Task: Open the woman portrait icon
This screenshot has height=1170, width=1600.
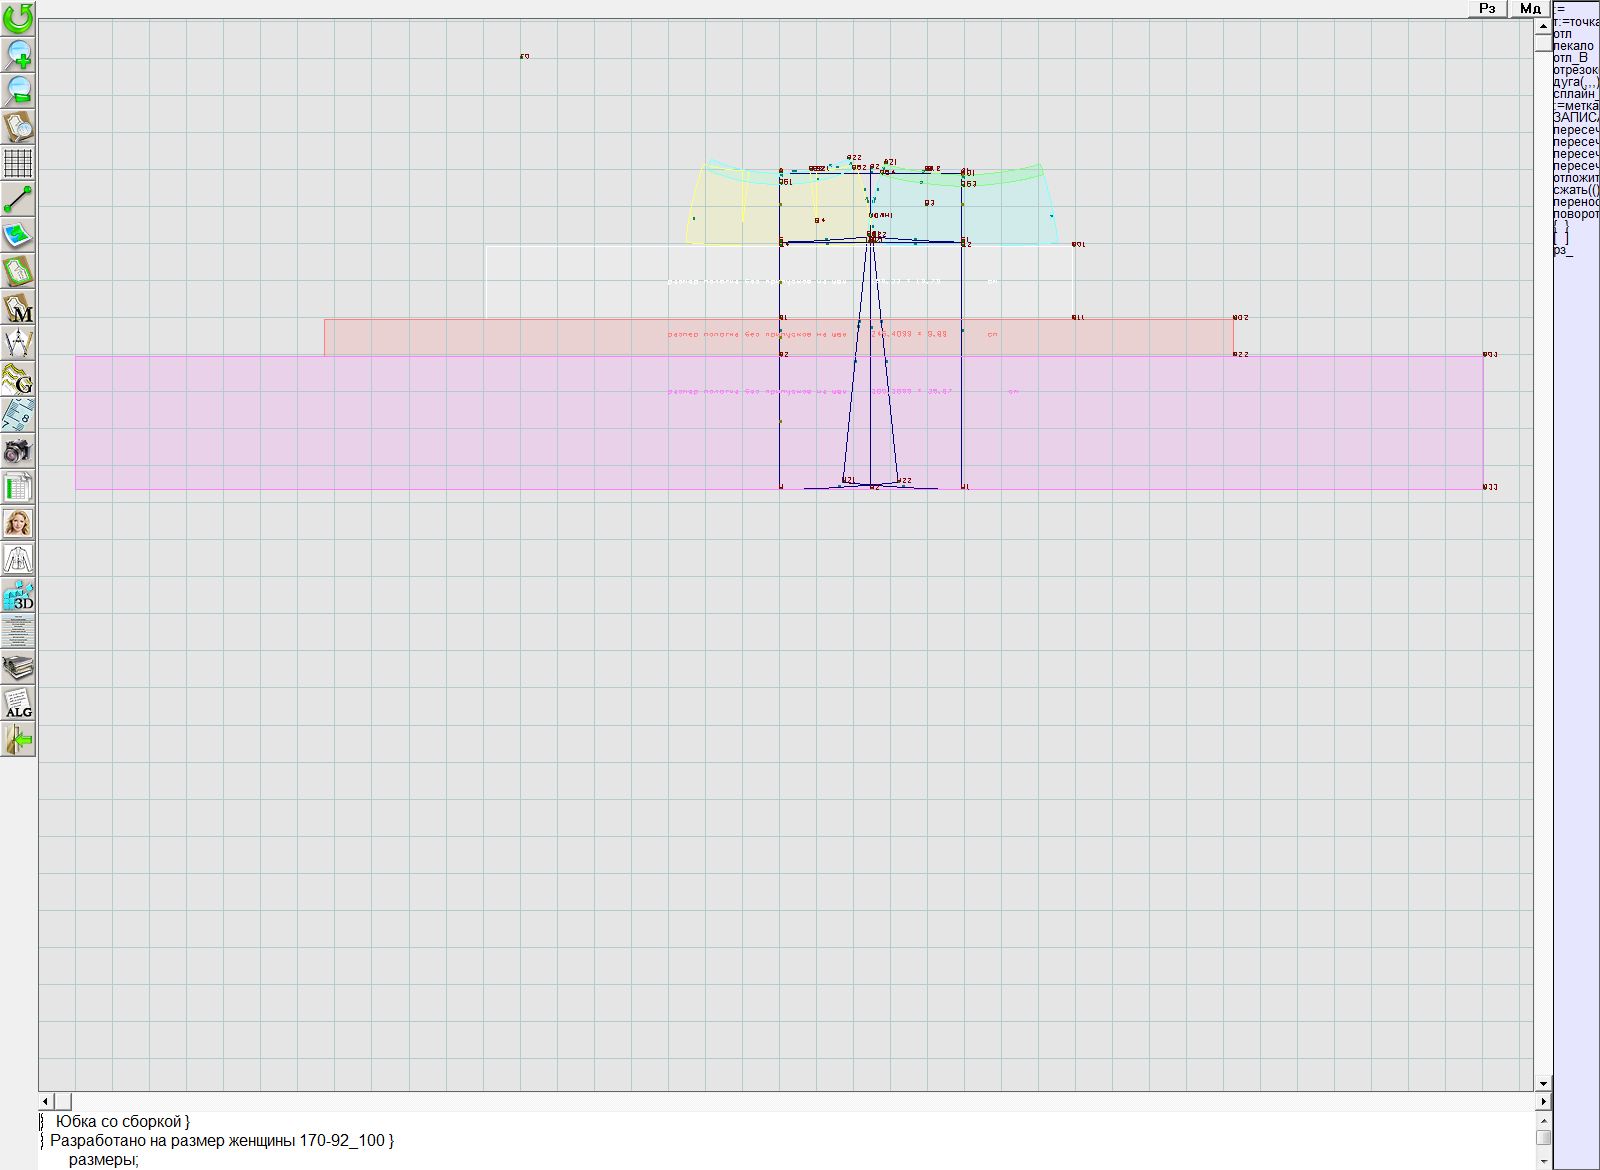Action: [x=18, y=523]
